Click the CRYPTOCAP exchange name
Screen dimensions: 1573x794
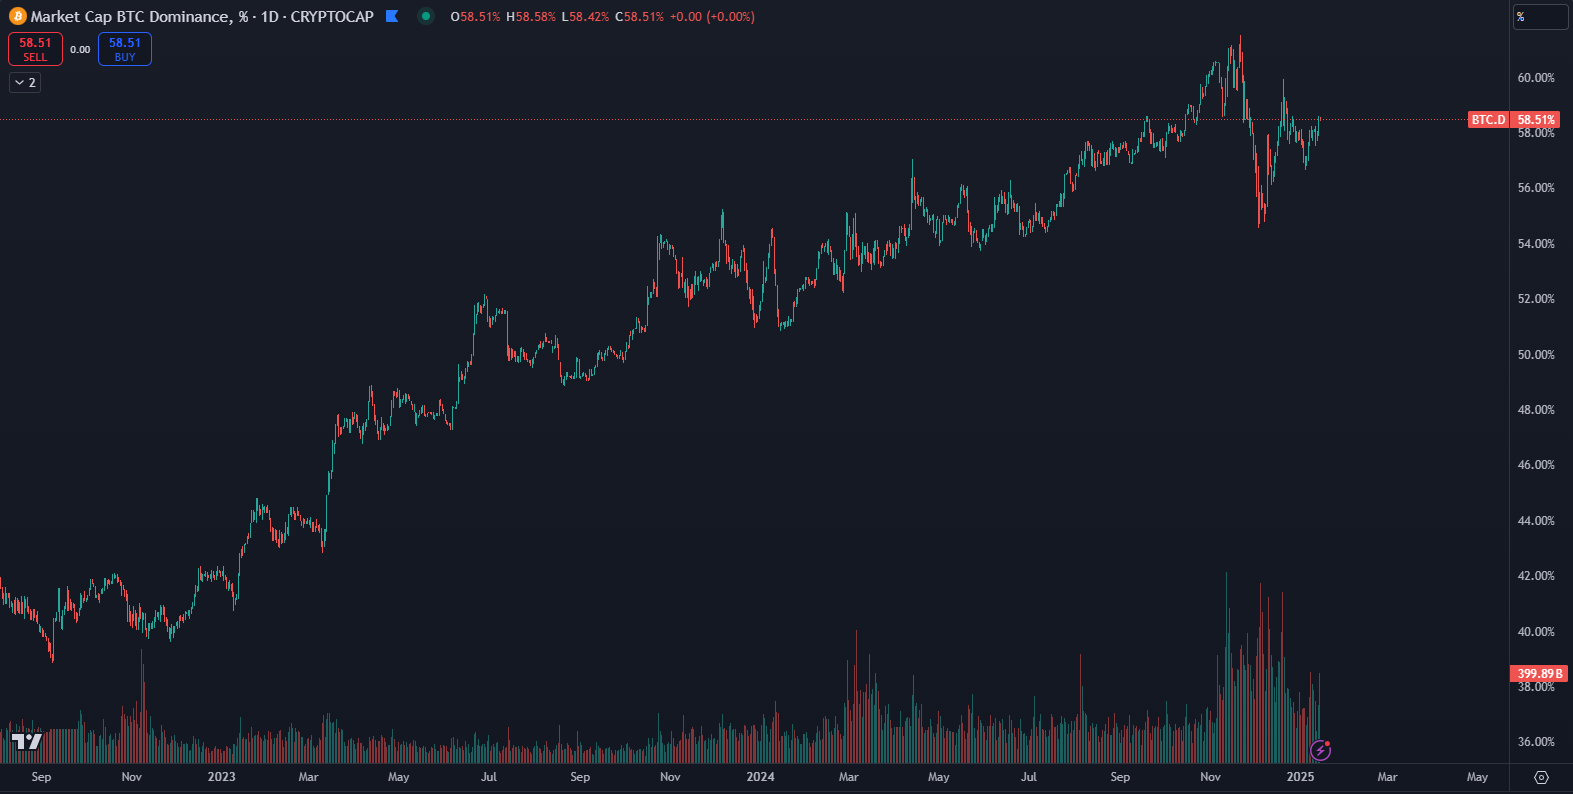click(x=332, y=17)
